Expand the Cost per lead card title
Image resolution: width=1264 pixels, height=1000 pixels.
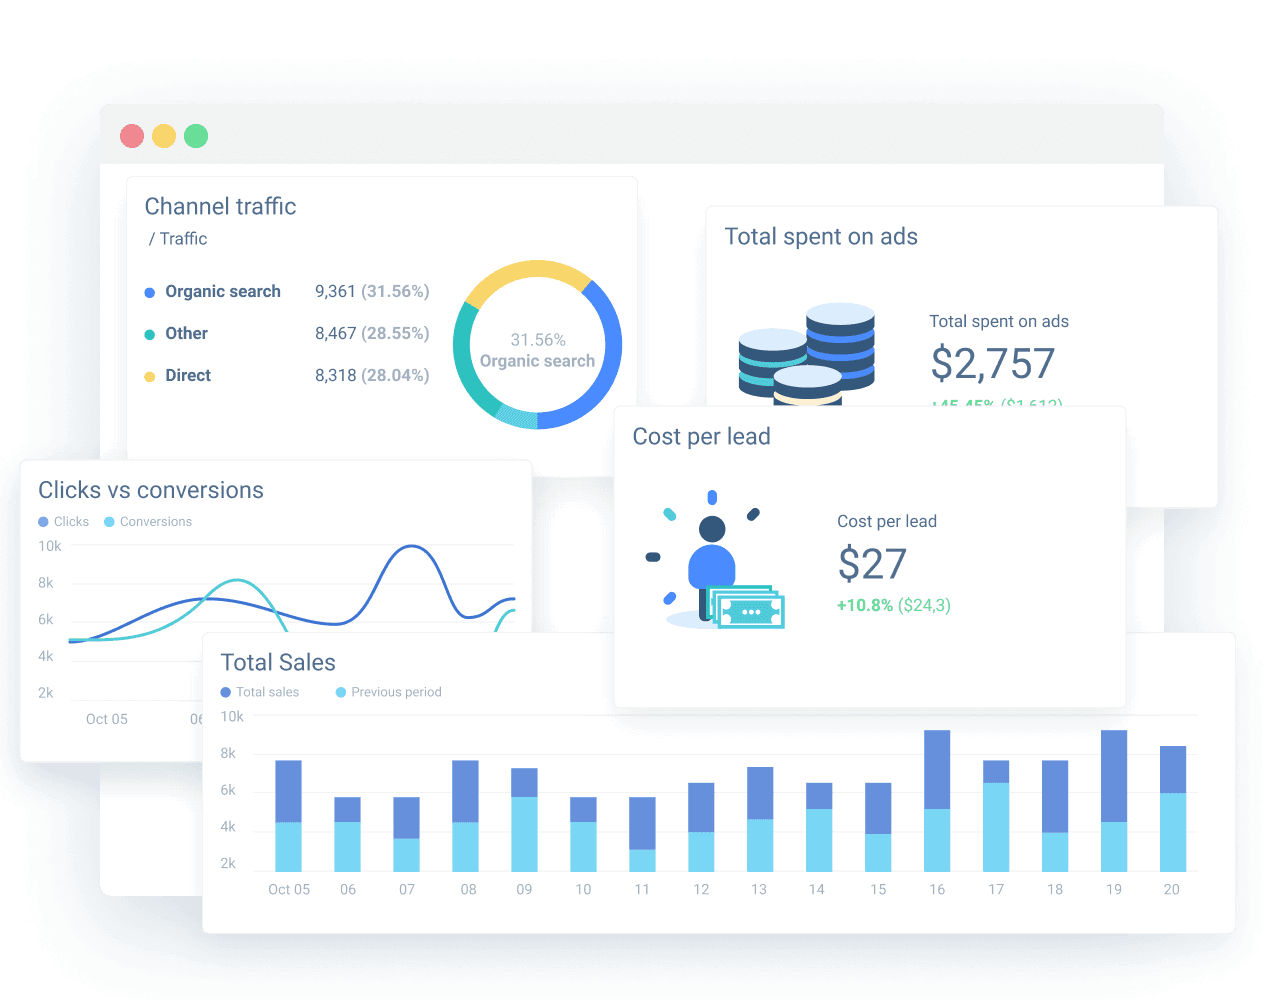(x=701, y=436)
